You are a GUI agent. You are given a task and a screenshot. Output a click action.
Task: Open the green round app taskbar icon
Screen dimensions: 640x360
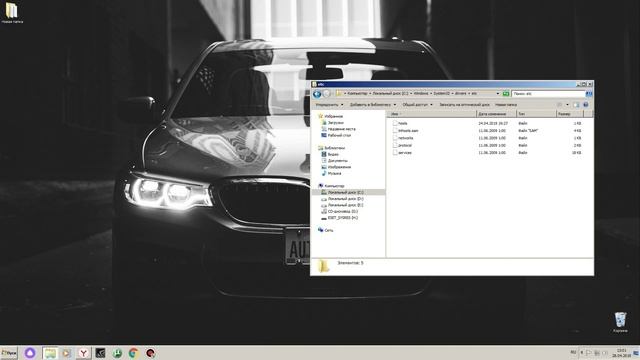(117, 353)
